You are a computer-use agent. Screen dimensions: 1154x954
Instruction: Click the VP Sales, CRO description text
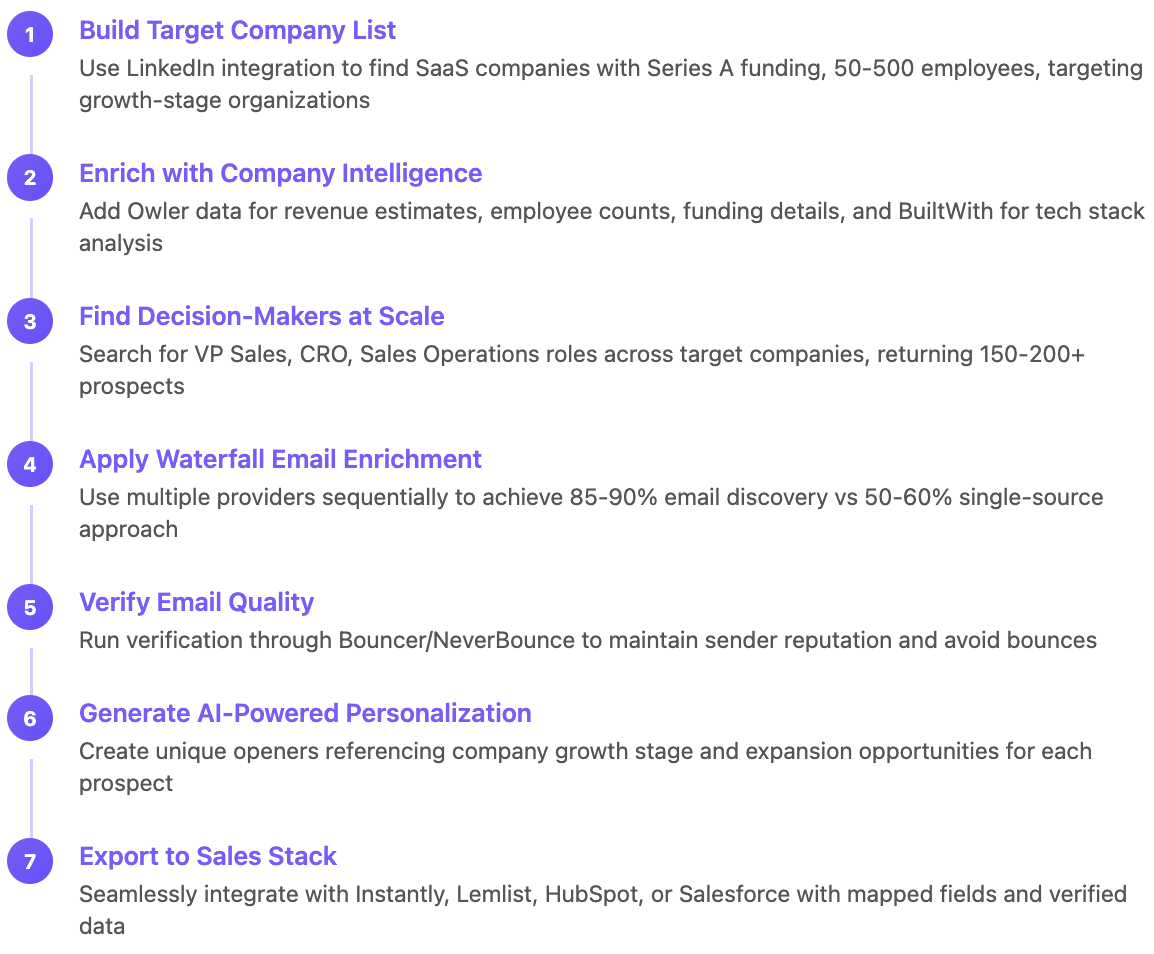pos(581,370)
